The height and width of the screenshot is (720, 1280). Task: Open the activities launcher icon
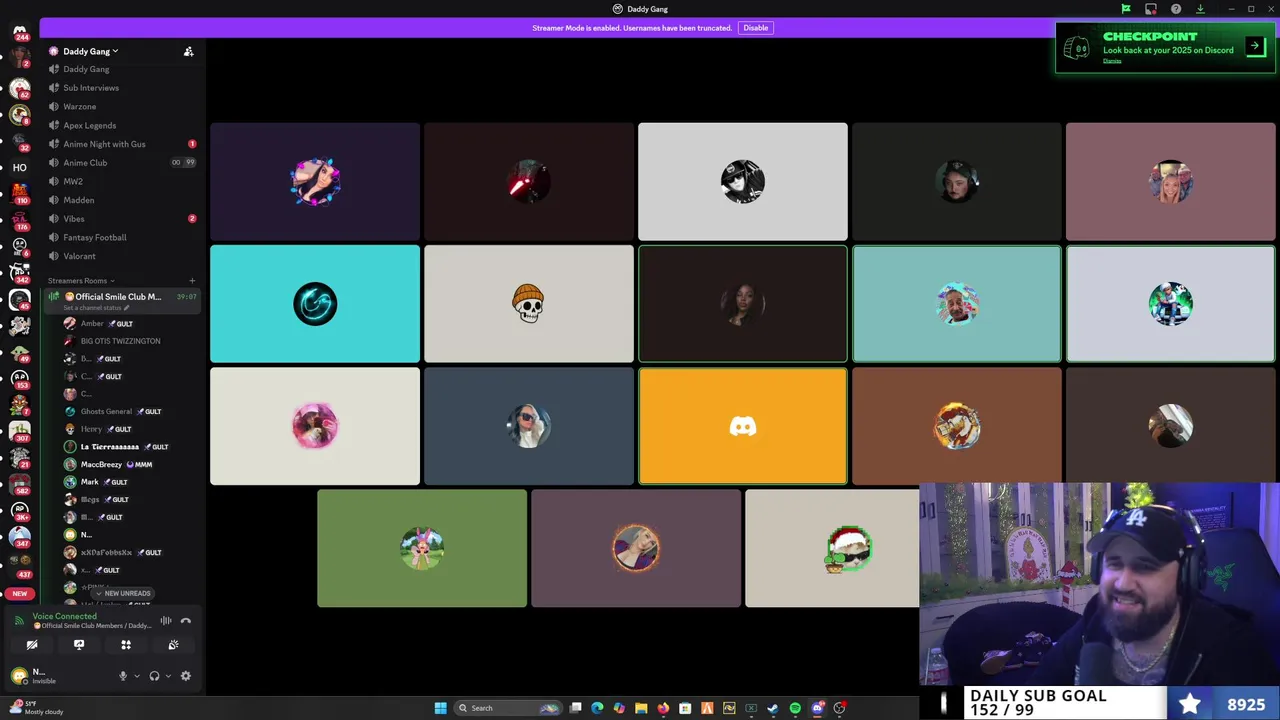coord(126,645)
